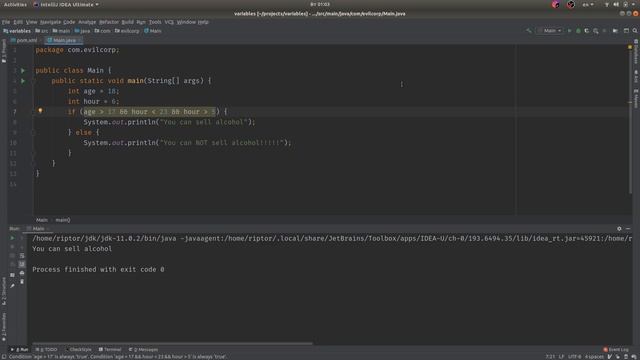Click the yellow inspection indicator top-right of editor

tap(630, 47)
